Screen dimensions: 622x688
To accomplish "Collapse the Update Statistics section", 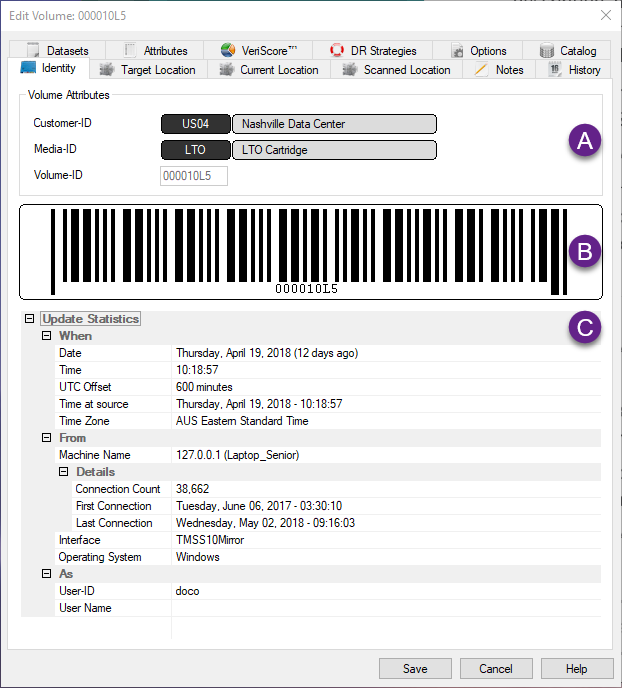I will click(29, 319).
